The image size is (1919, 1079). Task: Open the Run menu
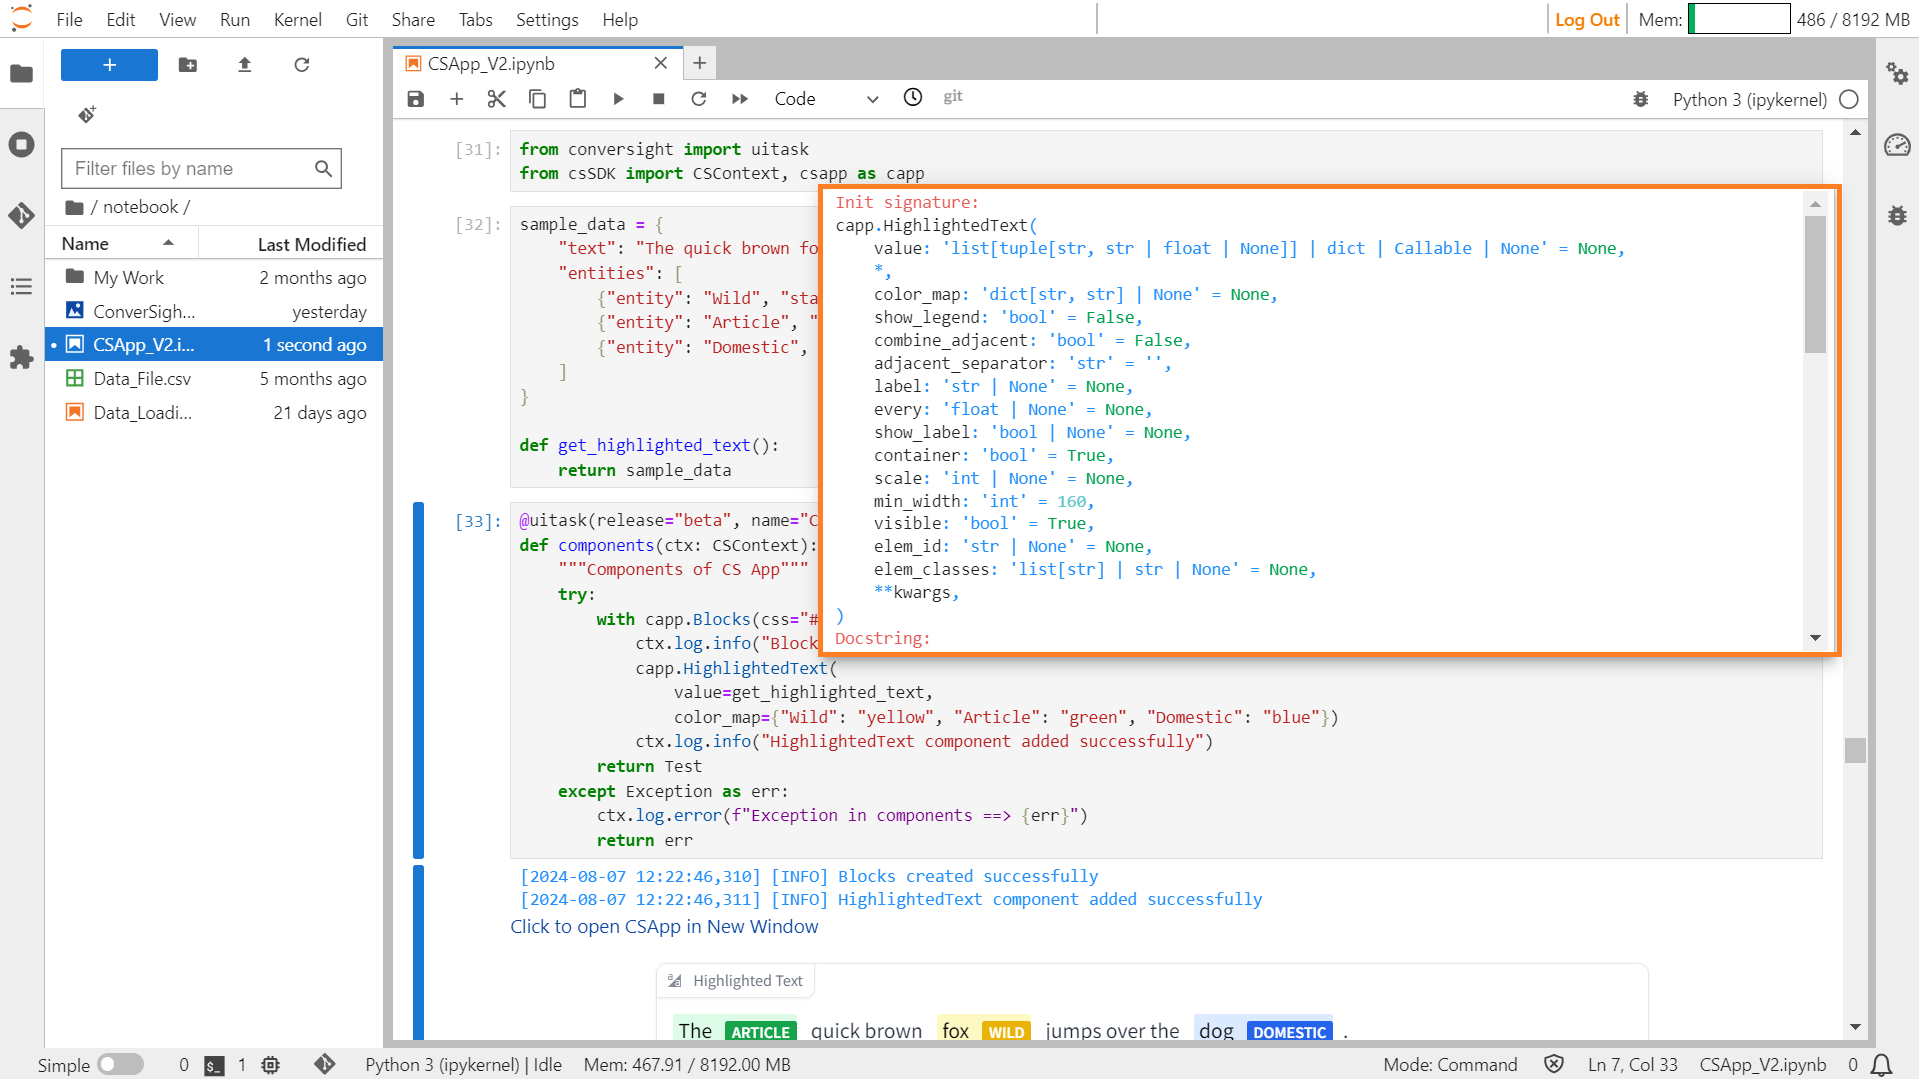click(x=234, y=19)
